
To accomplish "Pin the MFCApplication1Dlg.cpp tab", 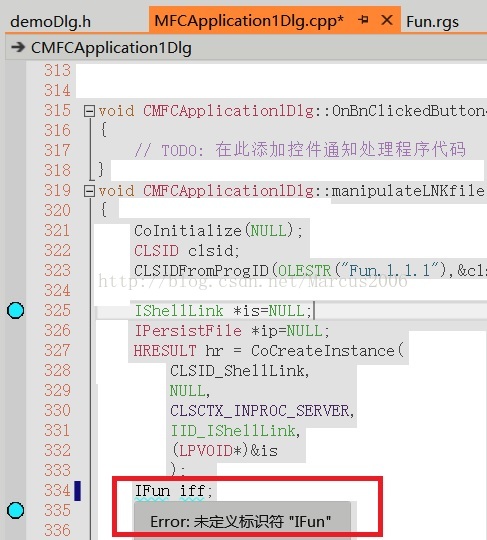I will pyautogui.click(x=363, y=20).
